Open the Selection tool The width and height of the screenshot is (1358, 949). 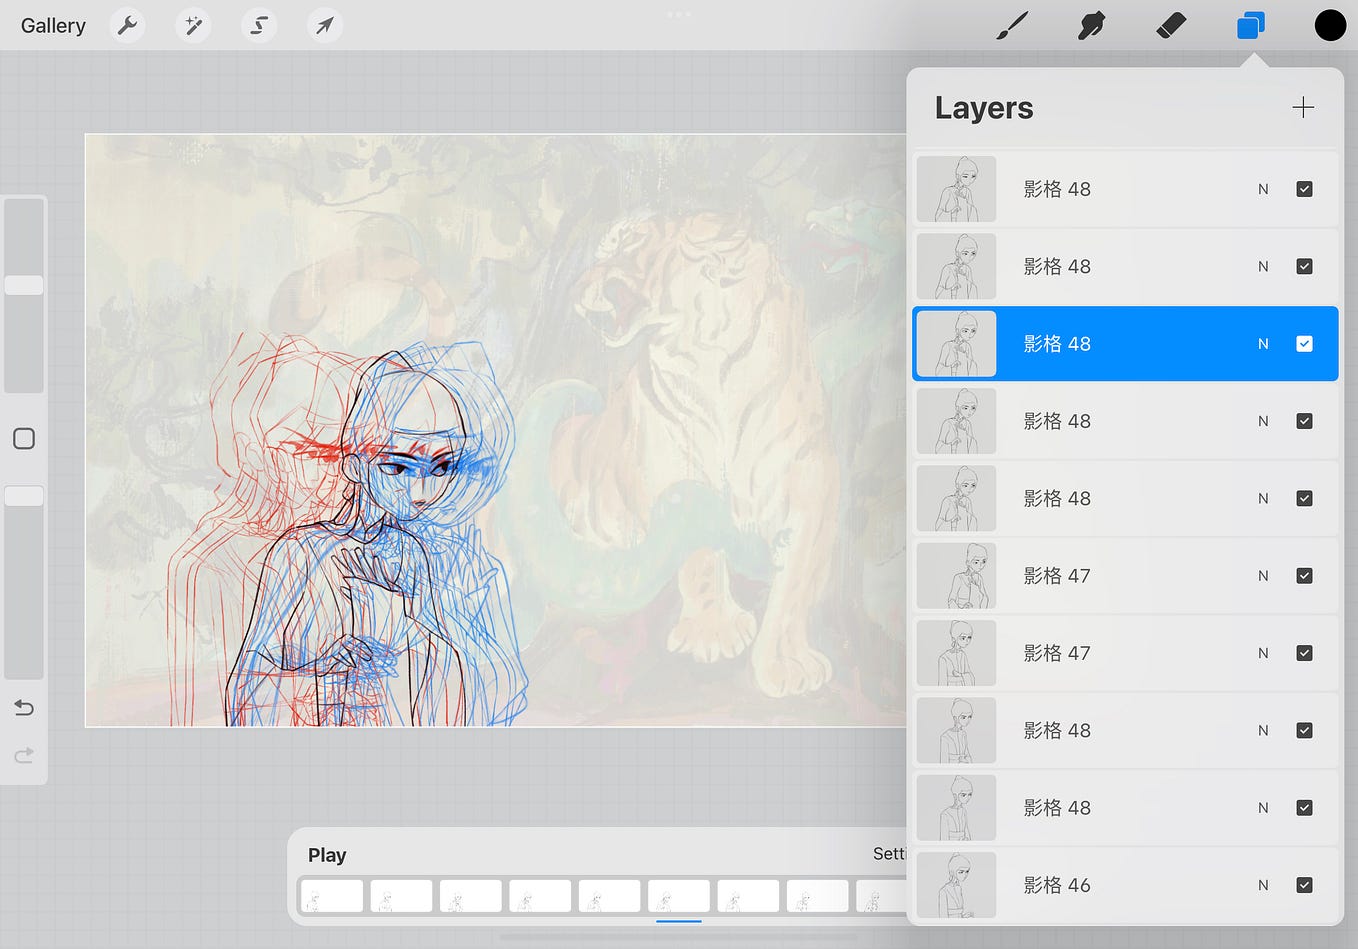click(x=259, y=25)
